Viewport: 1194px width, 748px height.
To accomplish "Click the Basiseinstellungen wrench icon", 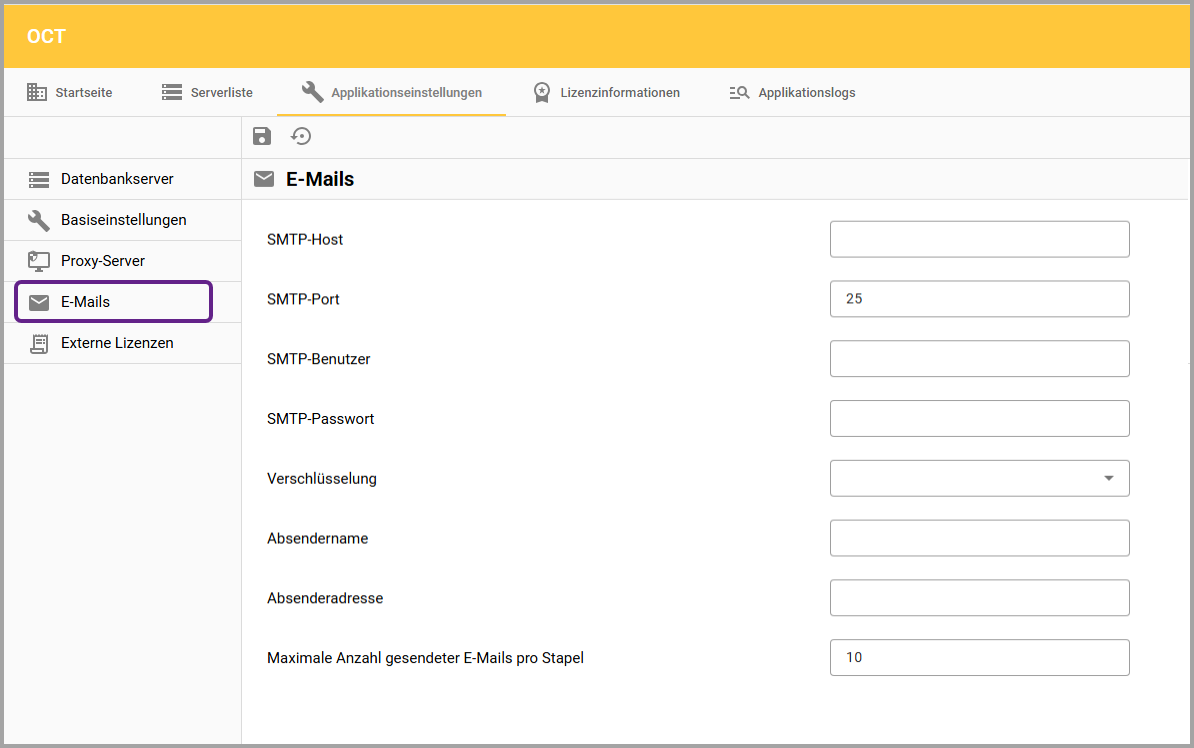I will coord(39,220).
